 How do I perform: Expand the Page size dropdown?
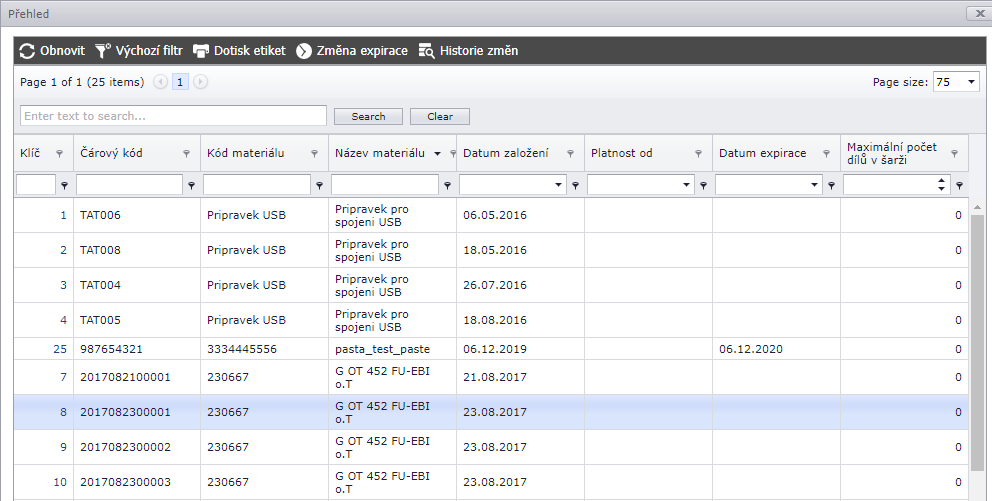point(972,82)
